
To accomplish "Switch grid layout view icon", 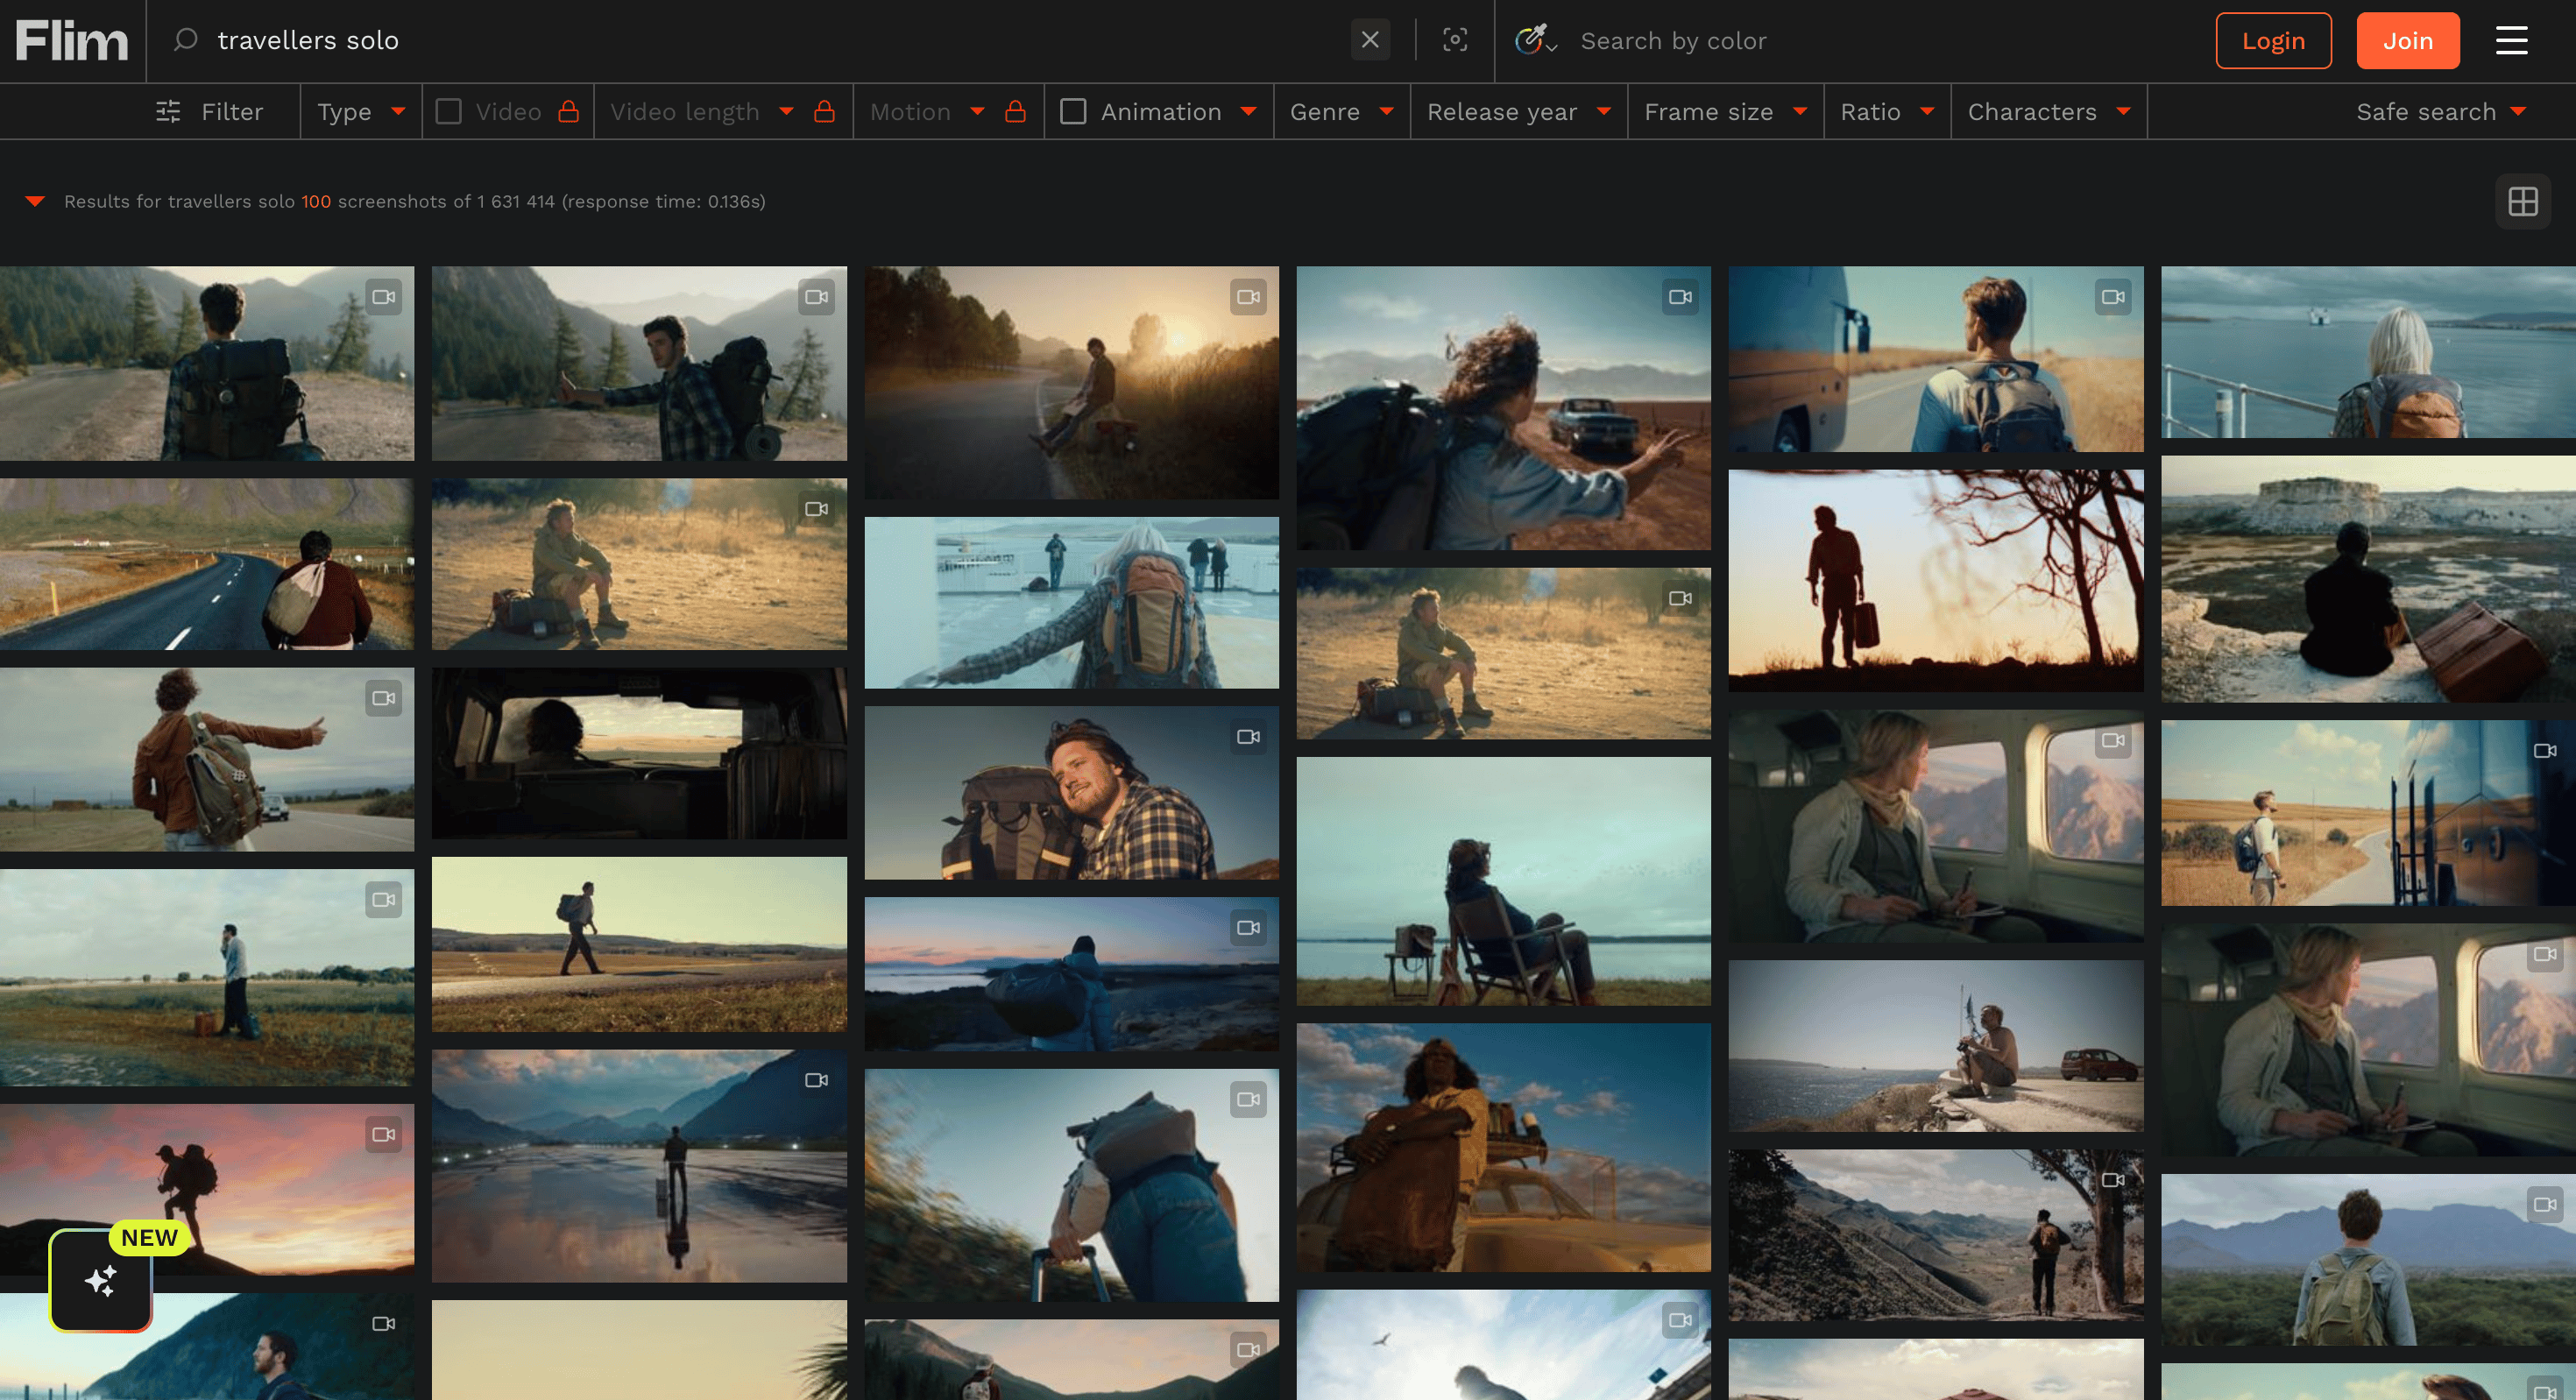I will pos(2522,202).
